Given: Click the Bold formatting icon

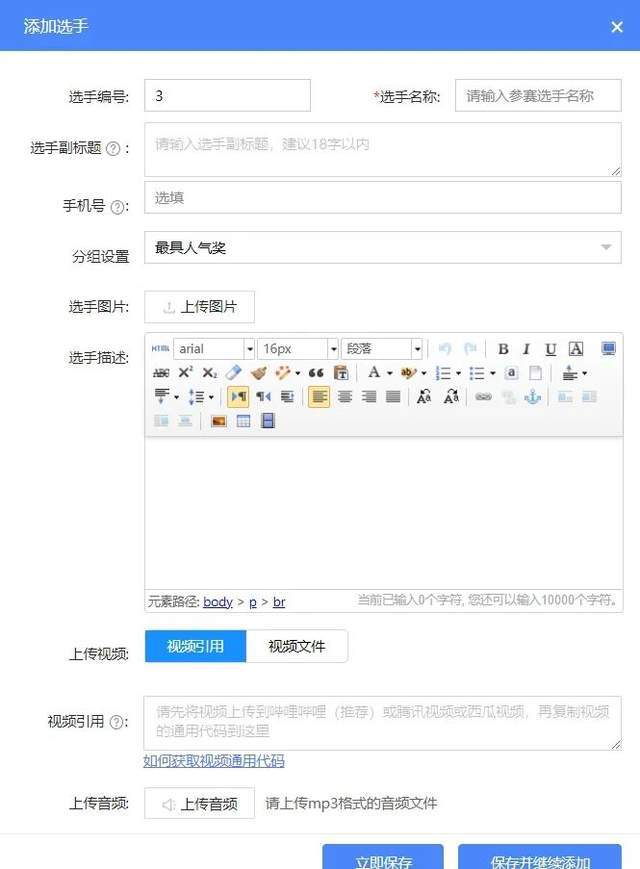Looking at the screenshot, I should (x=503, y=349).
